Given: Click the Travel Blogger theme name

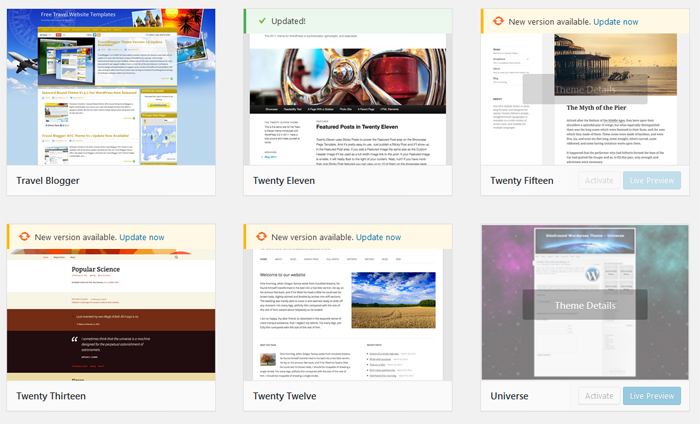Looking at the screenshot, I should (48, 181).
